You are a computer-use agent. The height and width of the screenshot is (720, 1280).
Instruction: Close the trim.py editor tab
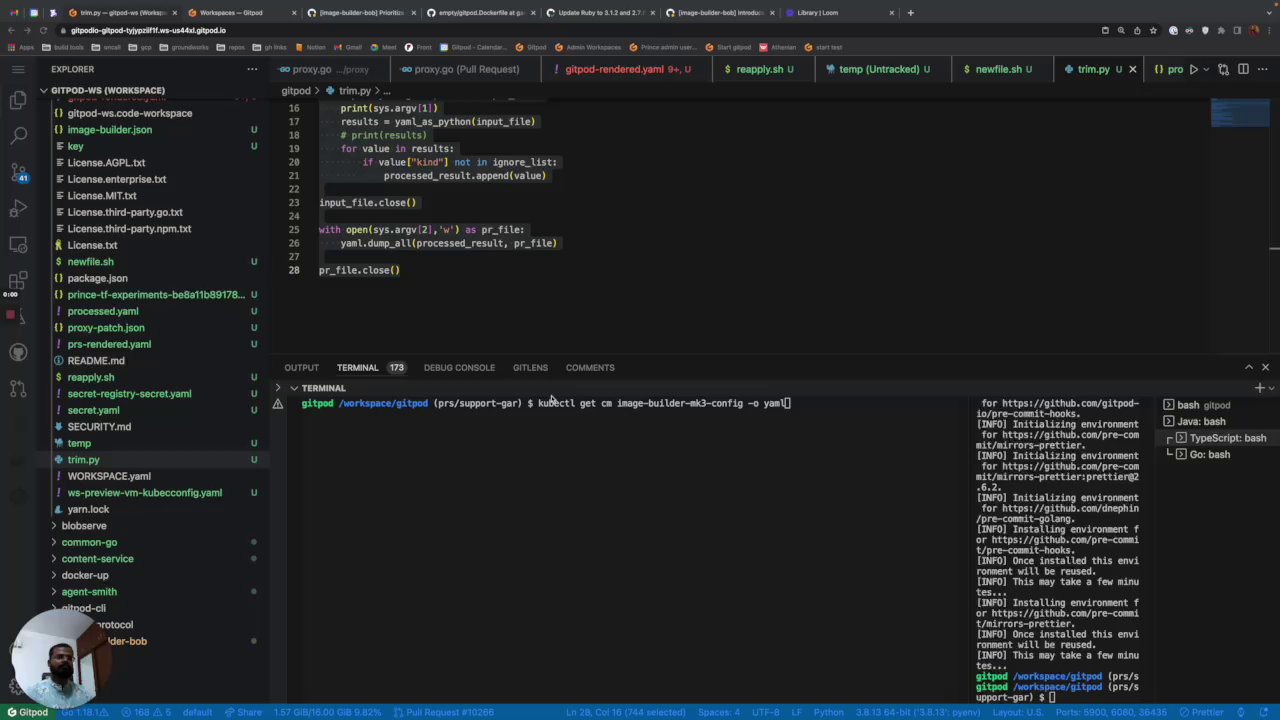coord(1132,69)
